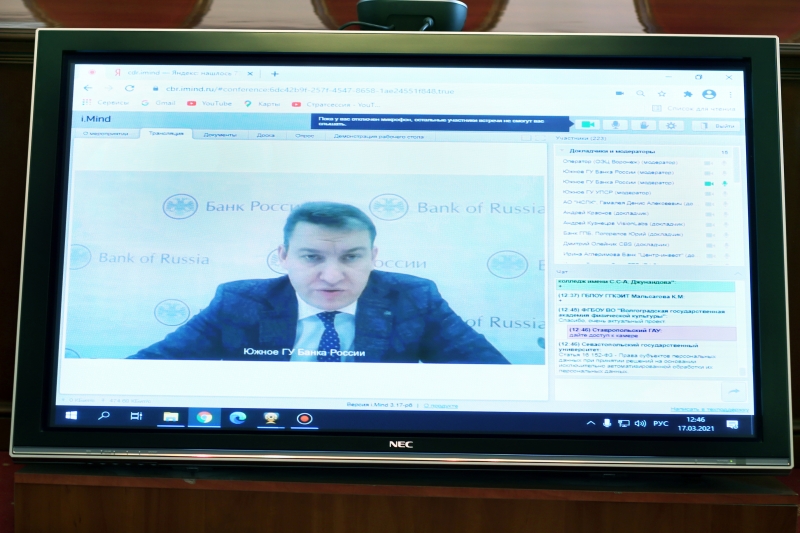The height and width of the screenshot is (533, 800).
Task: Open Microsoft Edge from taskbar
Action: point(237,418)
